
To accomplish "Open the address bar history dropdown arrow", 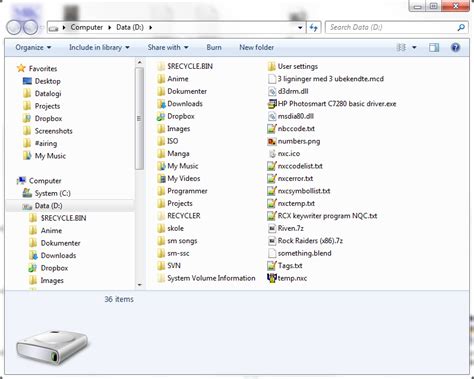I will coord(300,27).
